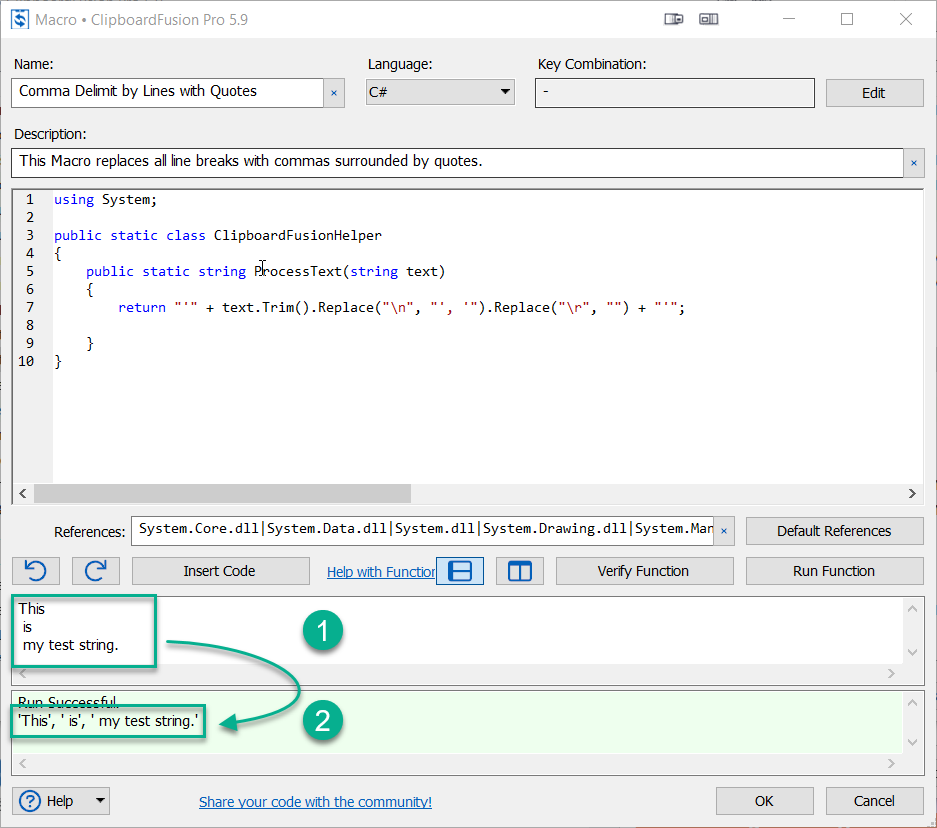Redo the last code edit
Viewport: 937px width, 828px height.
pos(96,571)
